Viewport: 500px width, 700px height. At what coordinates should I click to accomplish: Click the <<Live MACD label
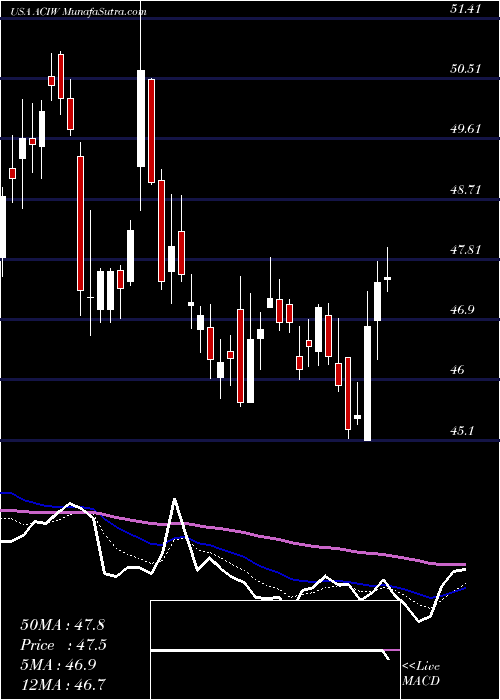pos(421,674)
